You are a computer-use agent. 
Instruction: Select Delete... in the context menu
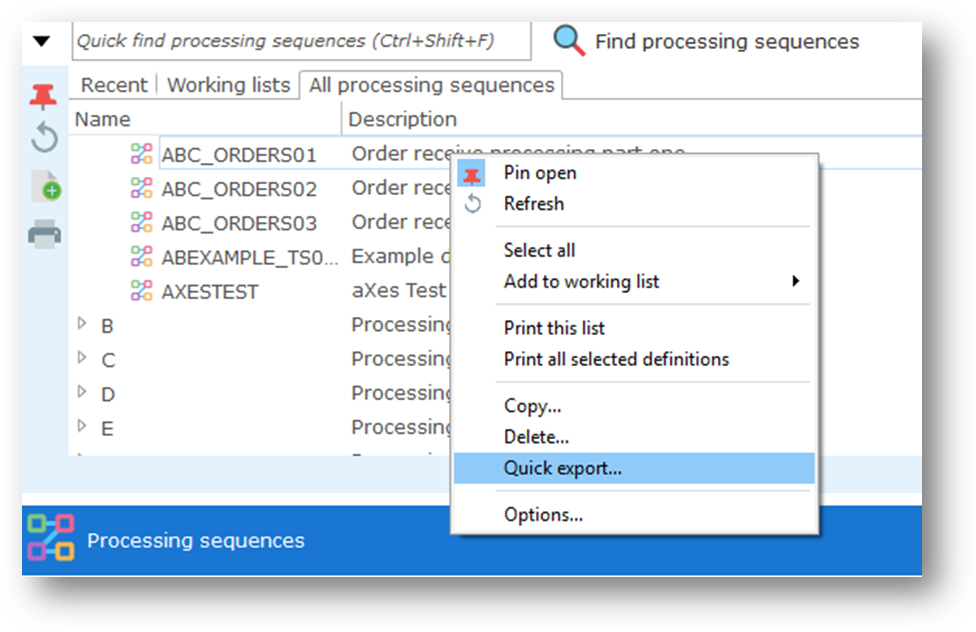(x=536, y=437)
